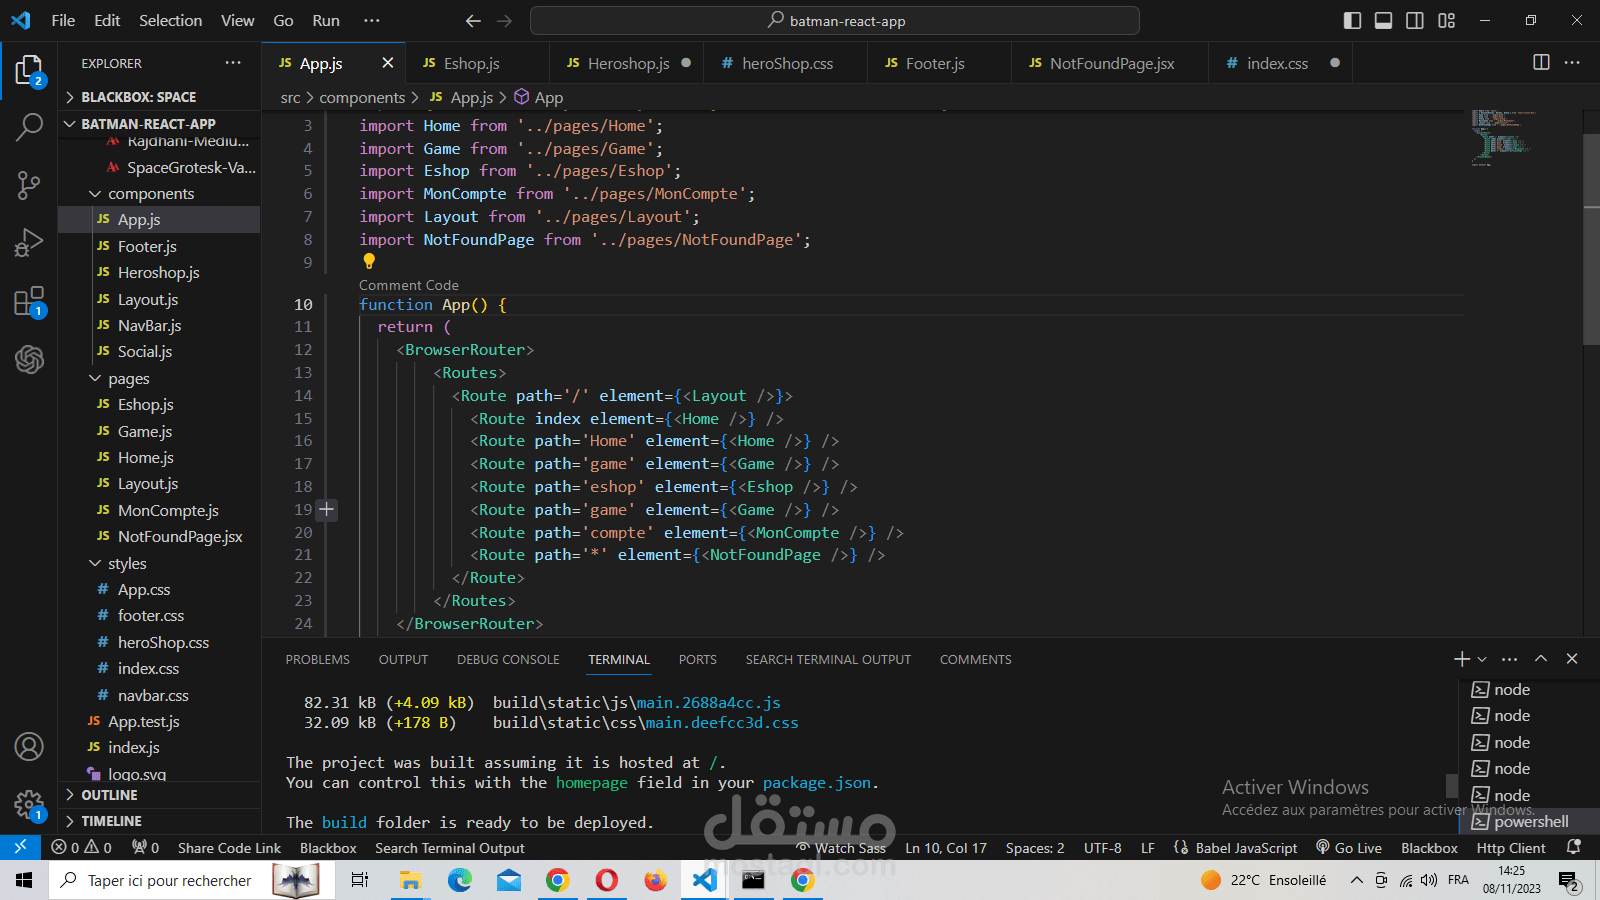
Task: Select the powershell terminal instance
Action: 1529,822
